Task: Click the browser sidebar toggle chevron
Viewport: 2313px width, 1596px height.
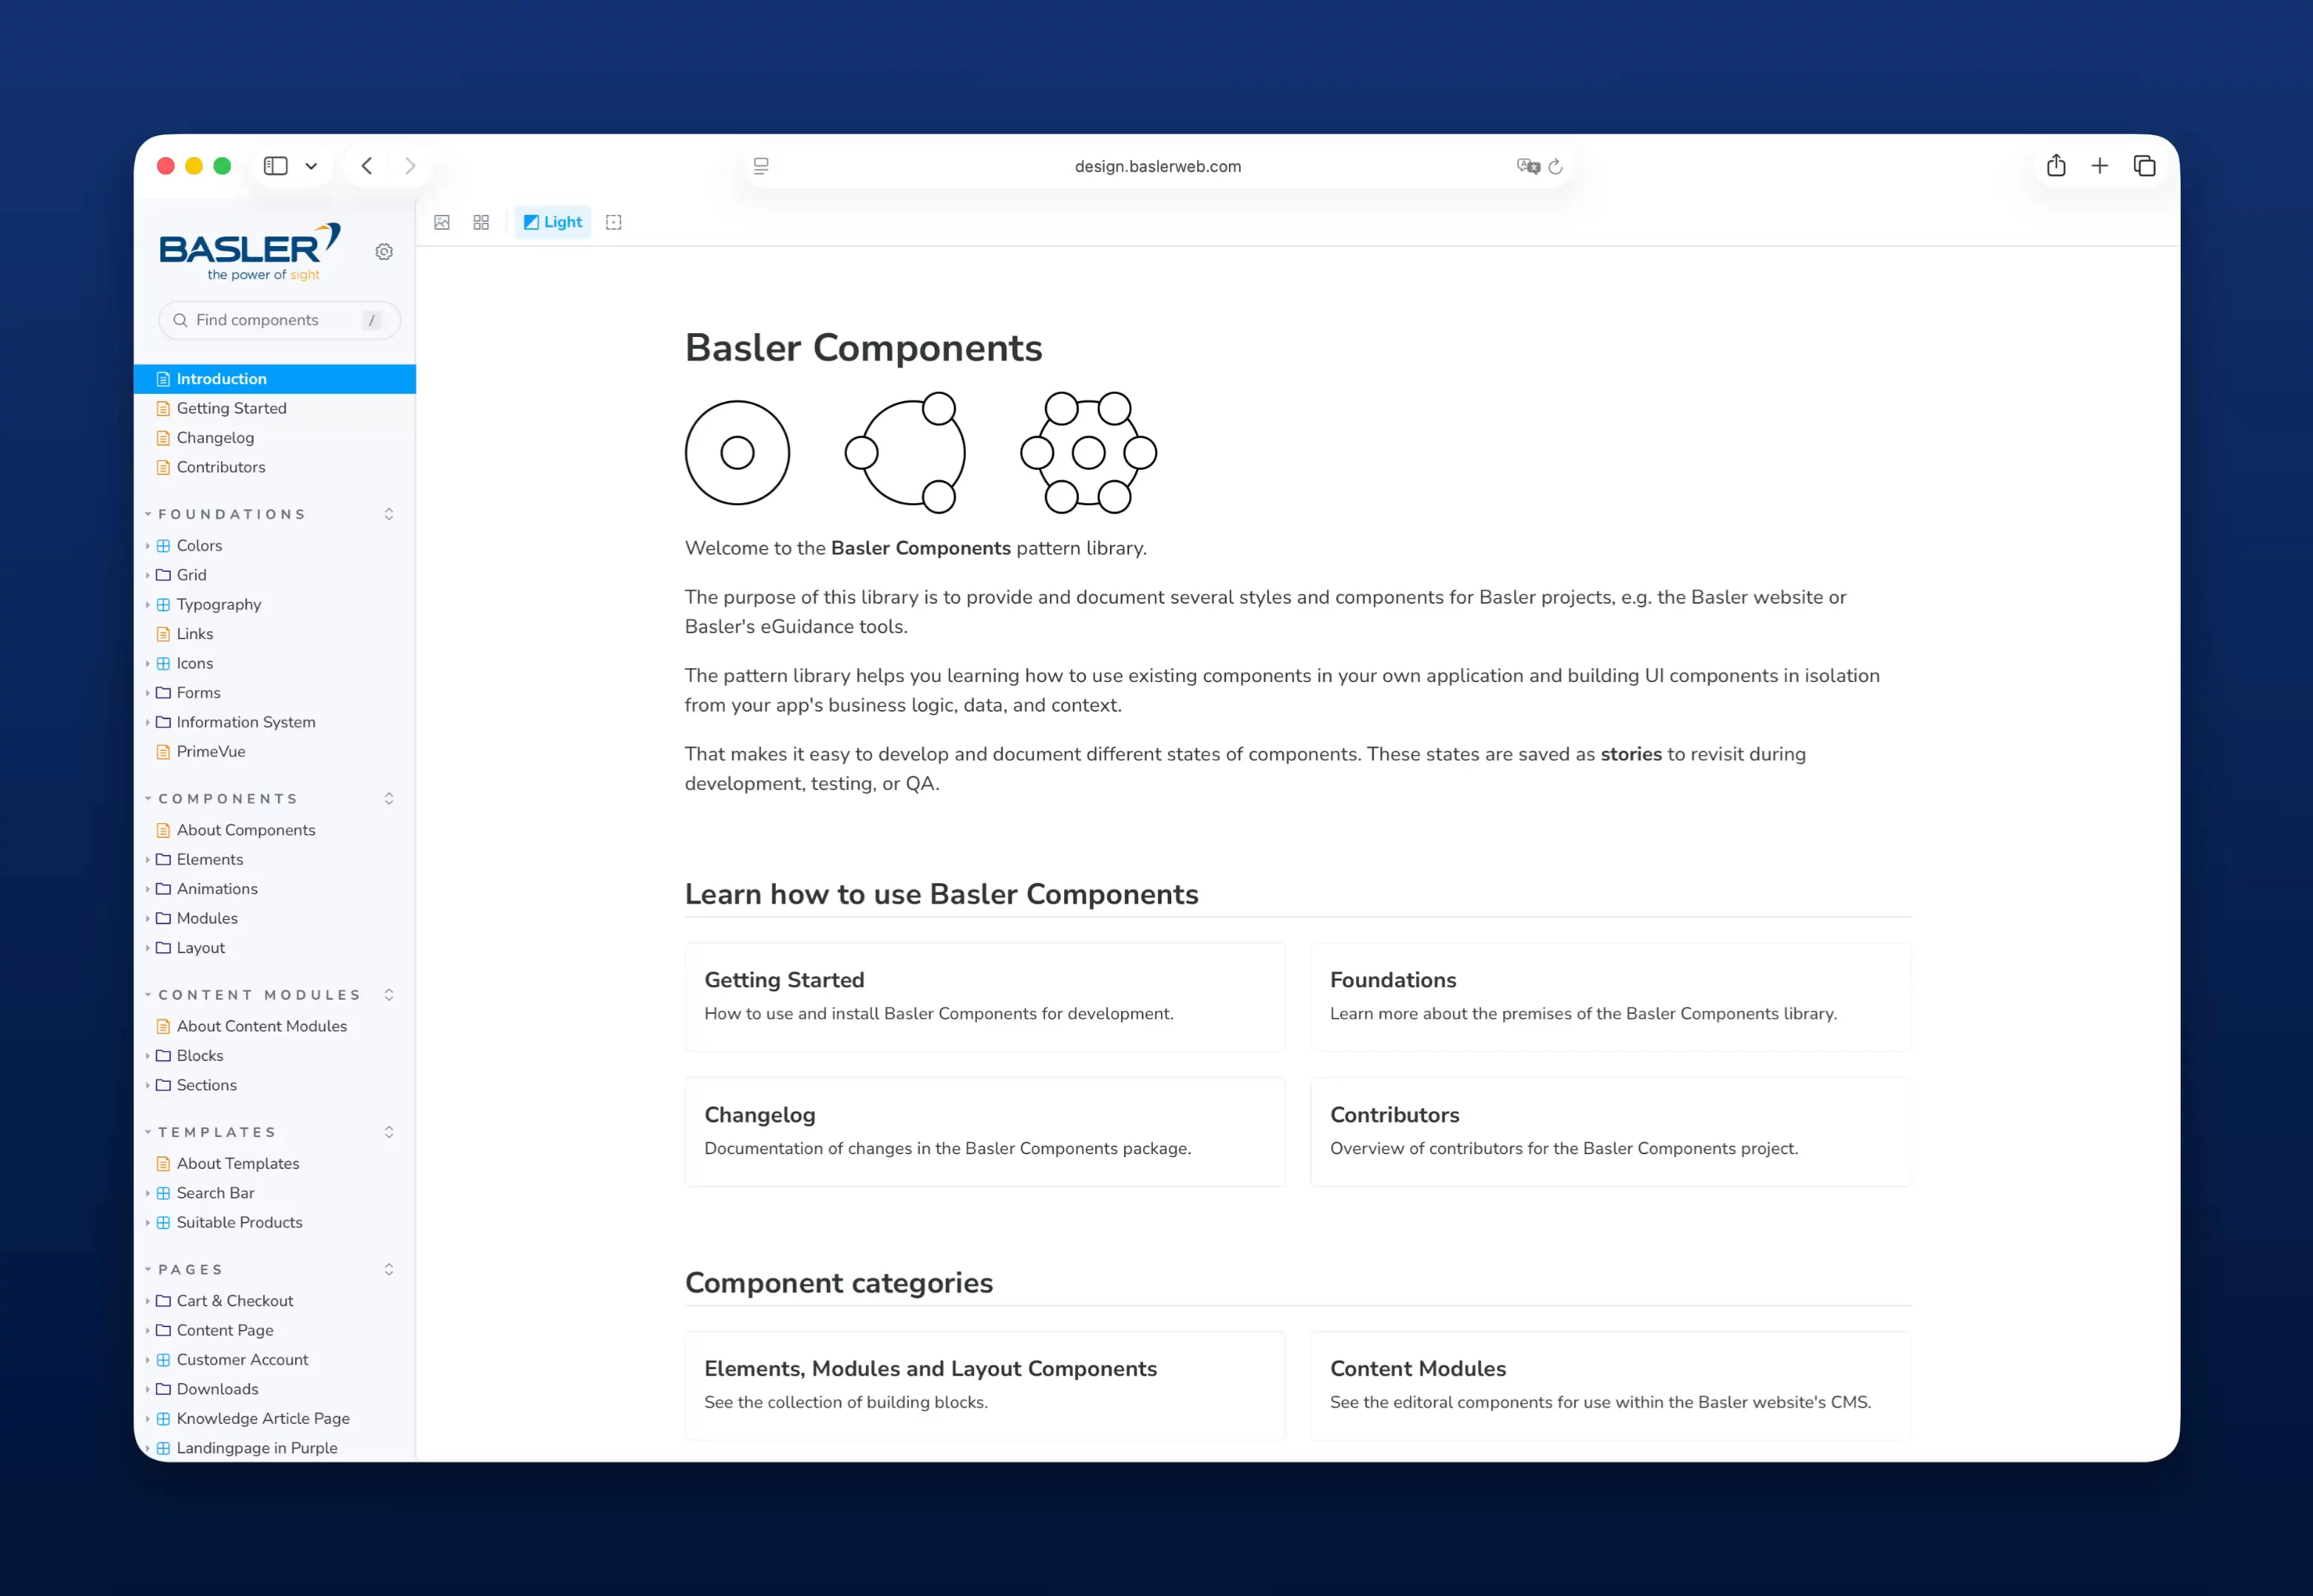Action: tap(310, 165)
